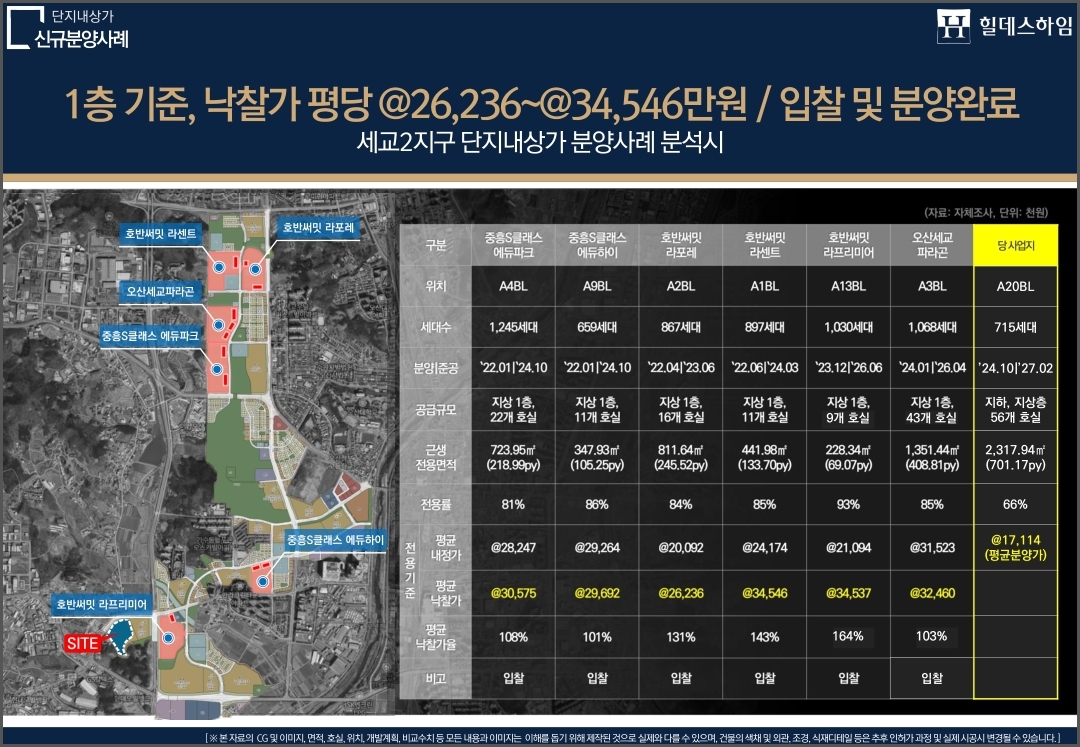Click the A13BL location cell
Viewport: 1080px width, 747px height.
click(849, 286)
